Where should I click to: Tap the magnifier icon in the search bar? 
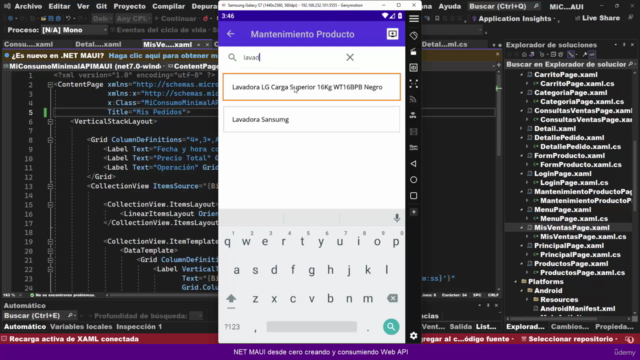click(232, 57)
